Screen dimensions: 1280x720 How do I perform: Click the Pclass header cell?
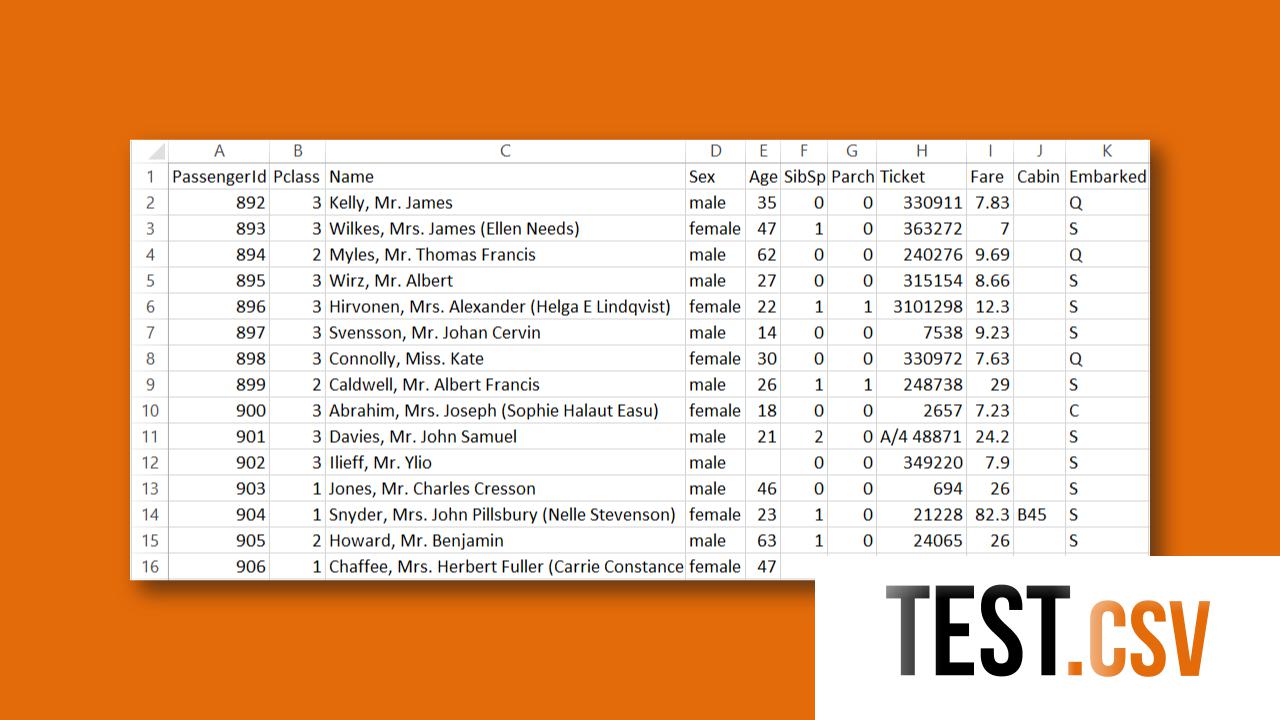(x=297, y=176)
